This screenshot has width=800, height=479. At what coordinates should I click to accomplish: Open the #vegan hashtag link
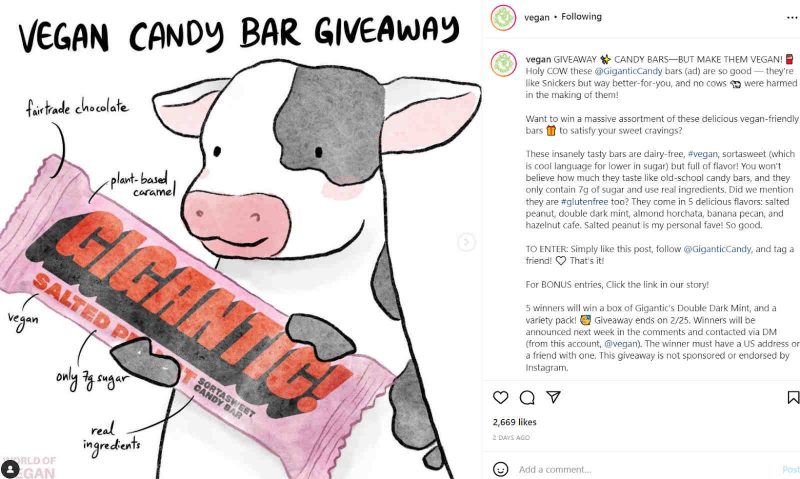coord(702,154)
